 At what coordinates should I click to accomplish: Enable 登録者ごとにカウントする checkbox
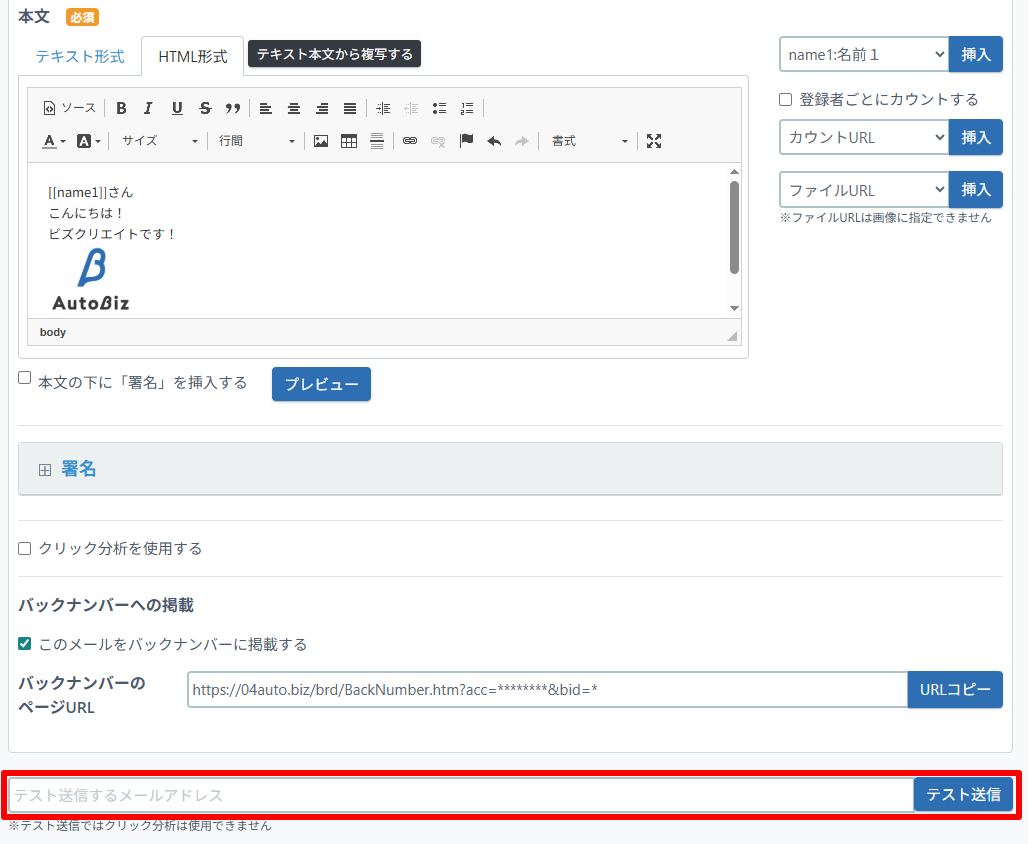click(x=786, y=99)
